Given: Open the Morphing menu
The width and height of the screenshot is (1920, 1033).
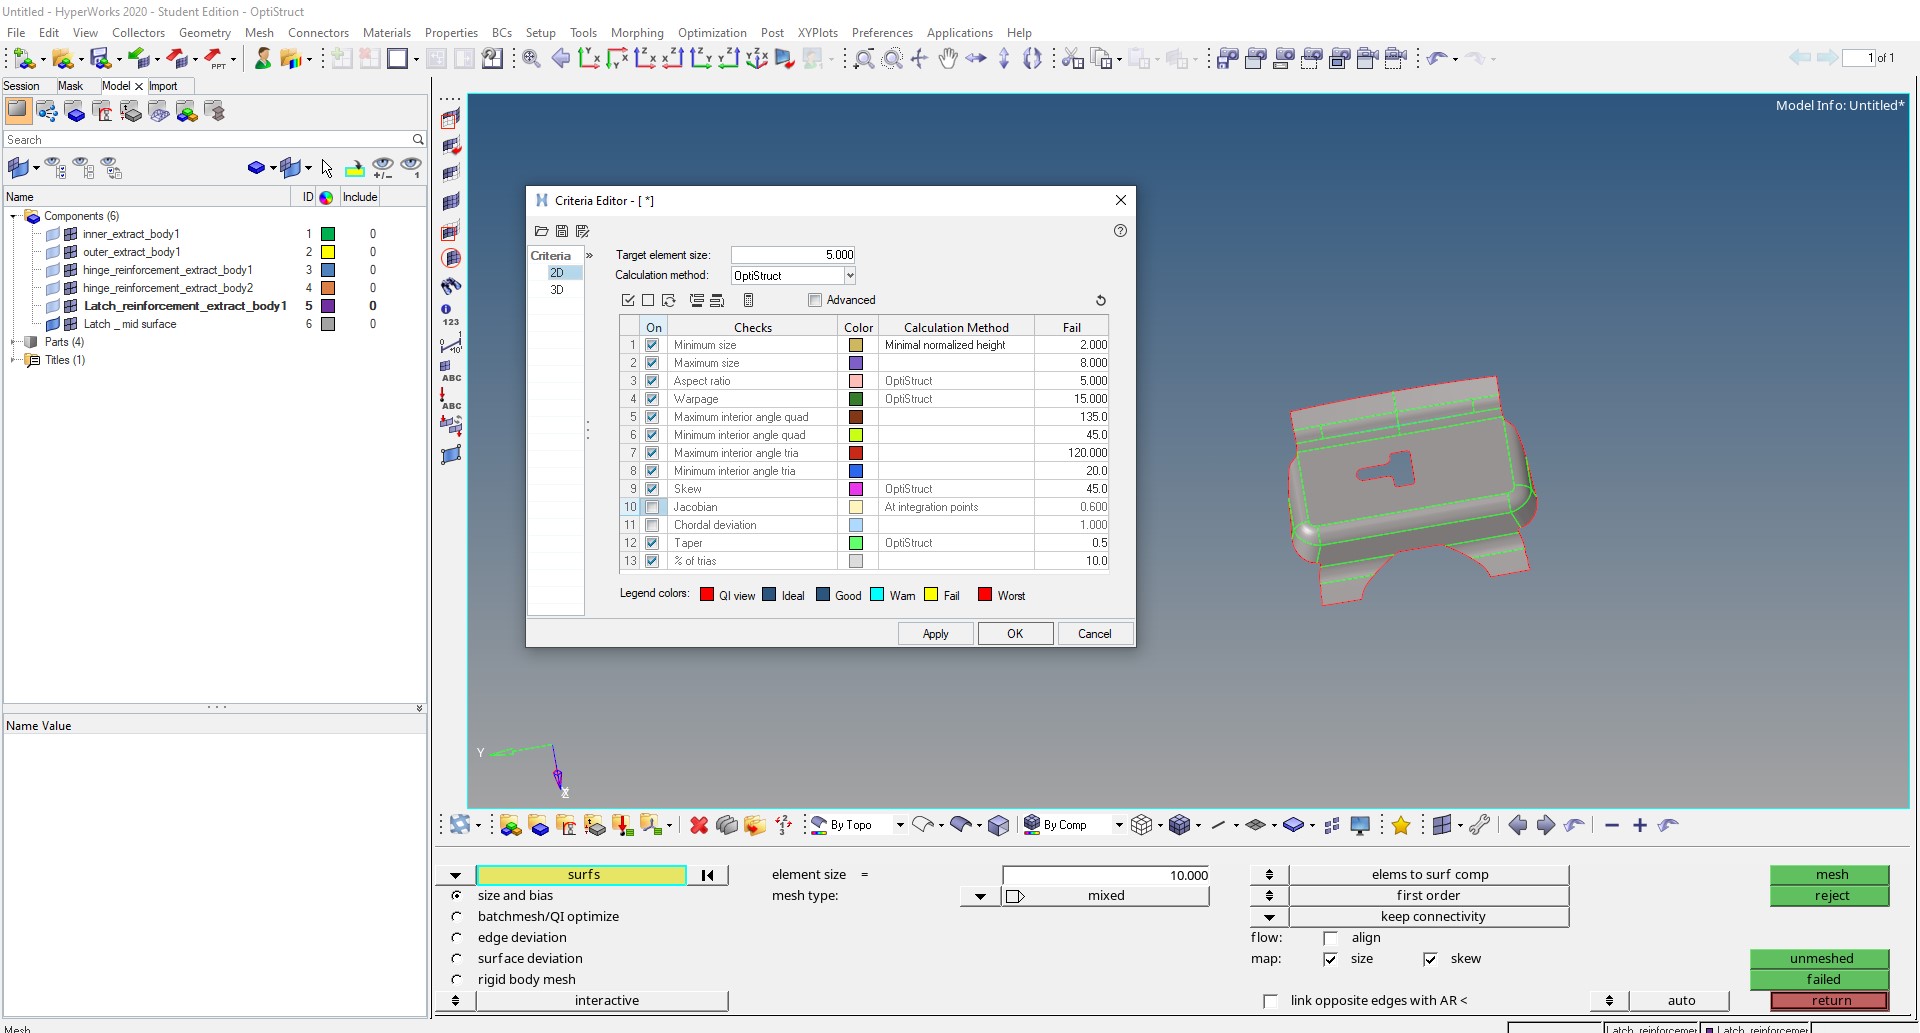Looking at the screenshot, I should coord(636,33).
